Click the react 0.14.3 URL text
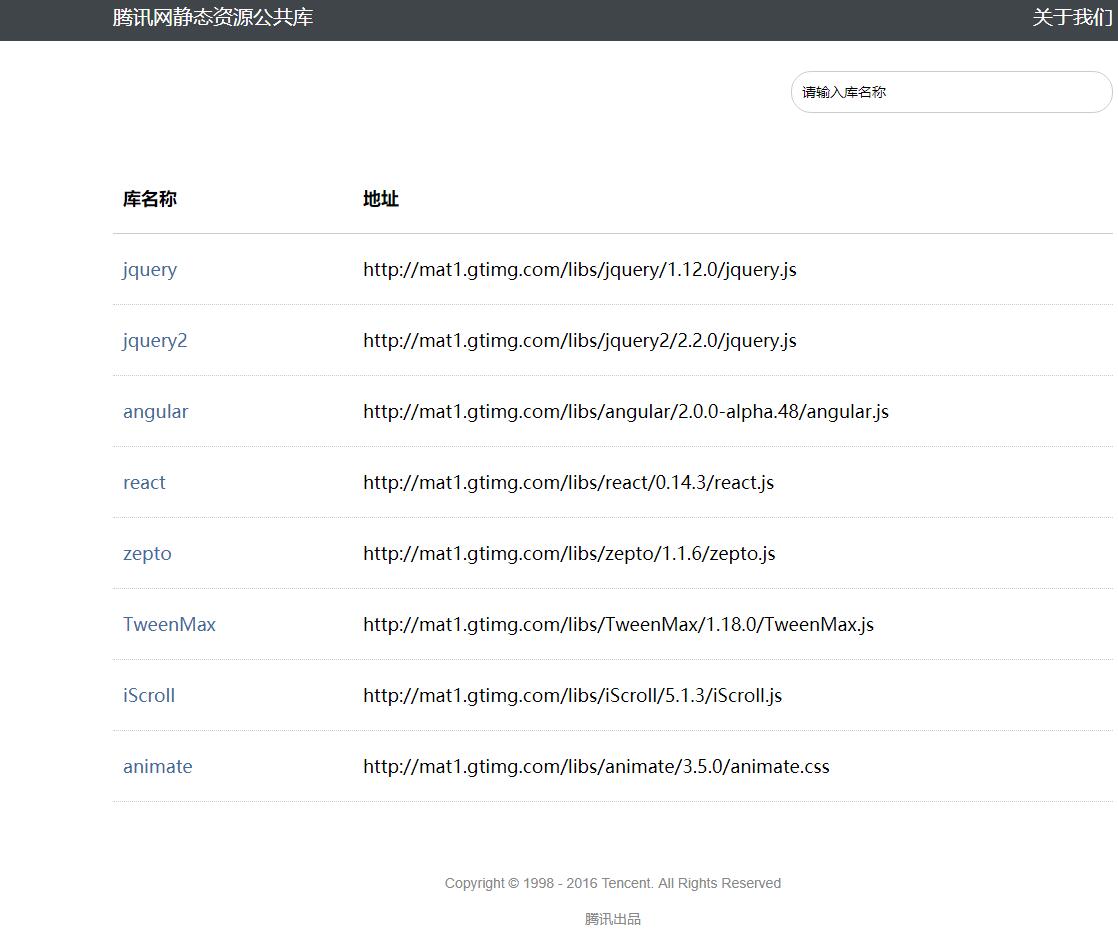The image size is (1118, 934). point(568,483)
